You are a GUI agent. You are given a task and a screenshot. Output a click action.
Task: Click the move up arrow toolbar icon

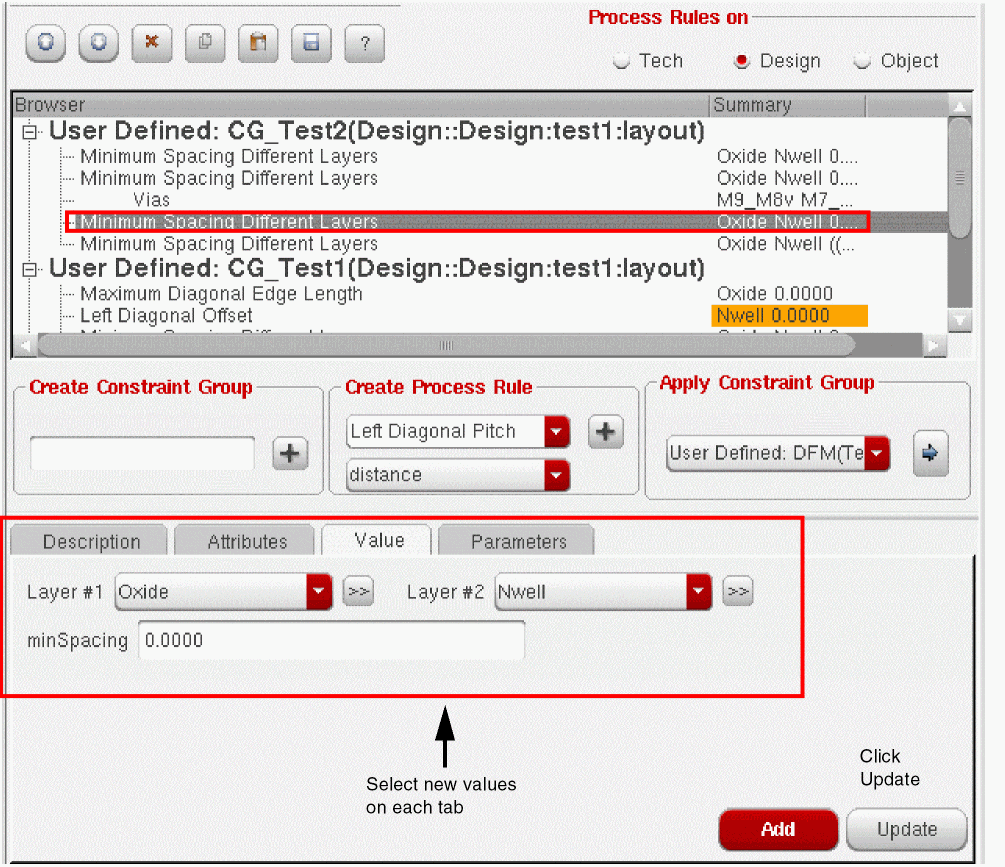[x=45, y=43]
